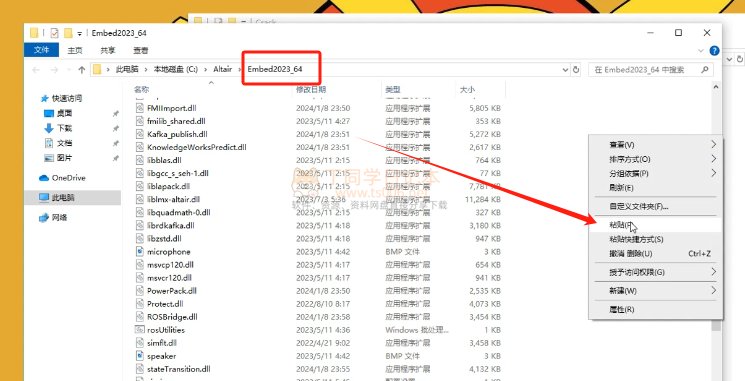
Task: Sort files by the 修改日期 column header
Action: point(311,89)
